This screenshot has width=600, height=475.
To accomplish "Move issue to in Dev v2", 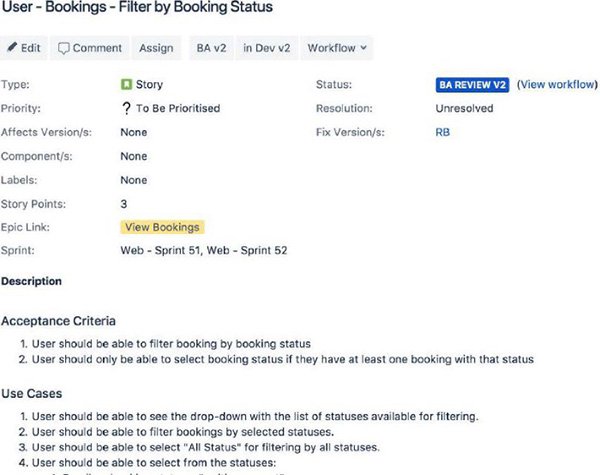I will click(267, 48).
